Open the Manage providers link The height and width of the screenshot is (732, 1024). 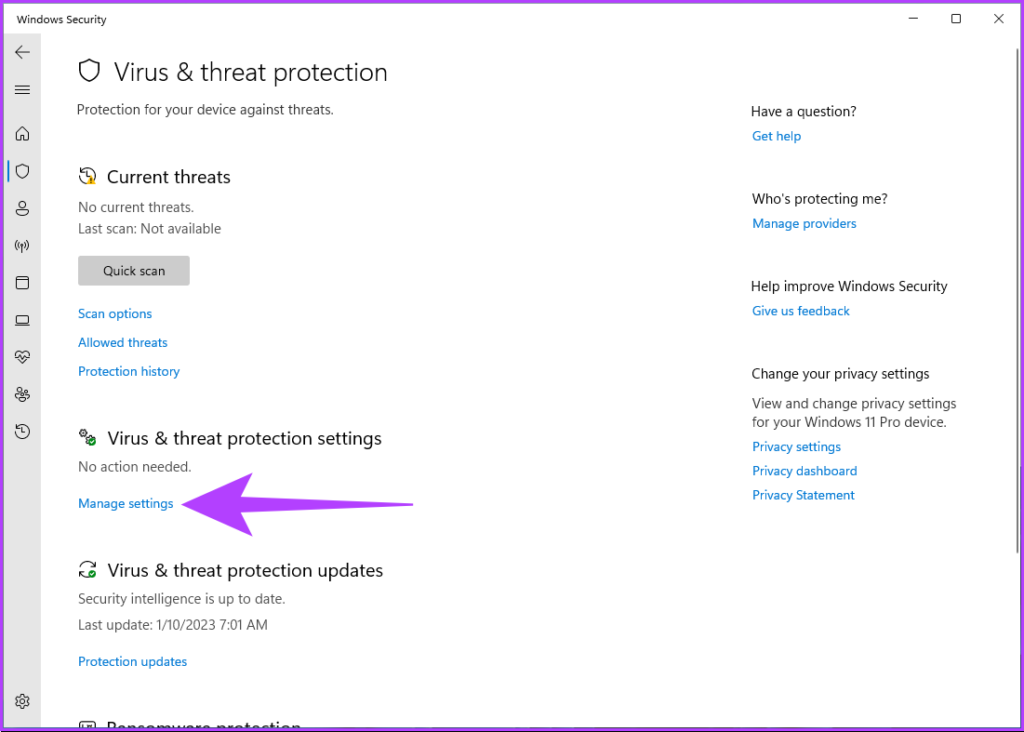pos(804,224)
